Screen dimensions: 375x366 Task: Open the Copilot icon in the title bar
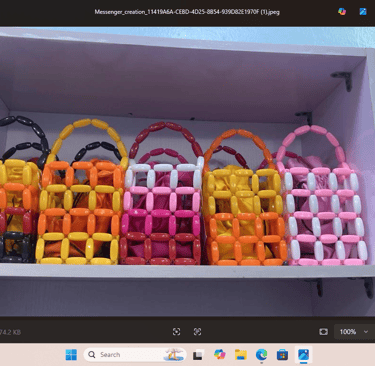(x=342, y=12)
